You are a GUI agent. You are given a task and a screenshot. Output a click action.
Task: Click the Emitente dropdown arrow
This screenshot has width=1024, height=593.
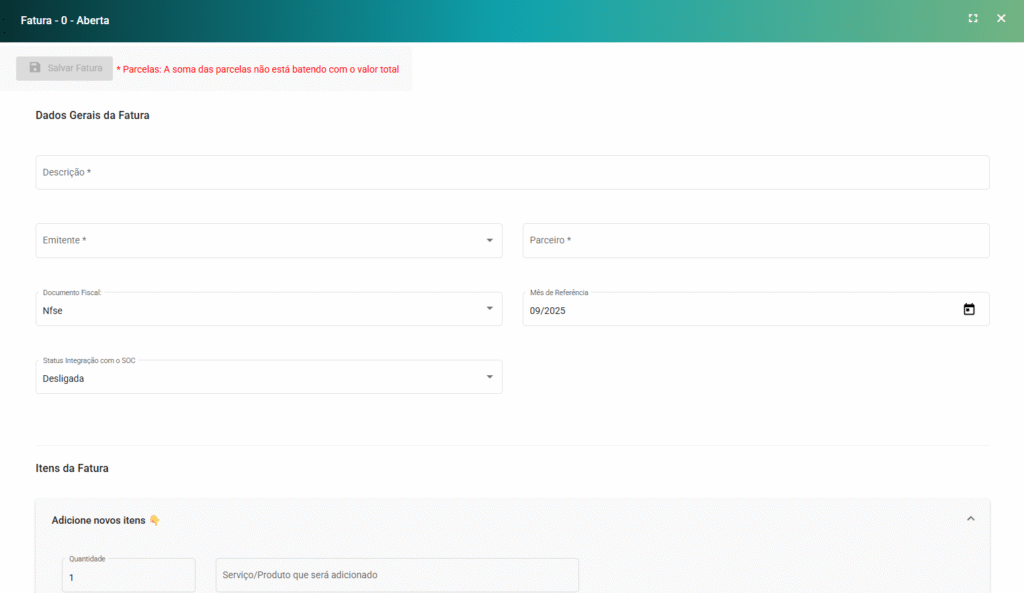click(489, 241)
